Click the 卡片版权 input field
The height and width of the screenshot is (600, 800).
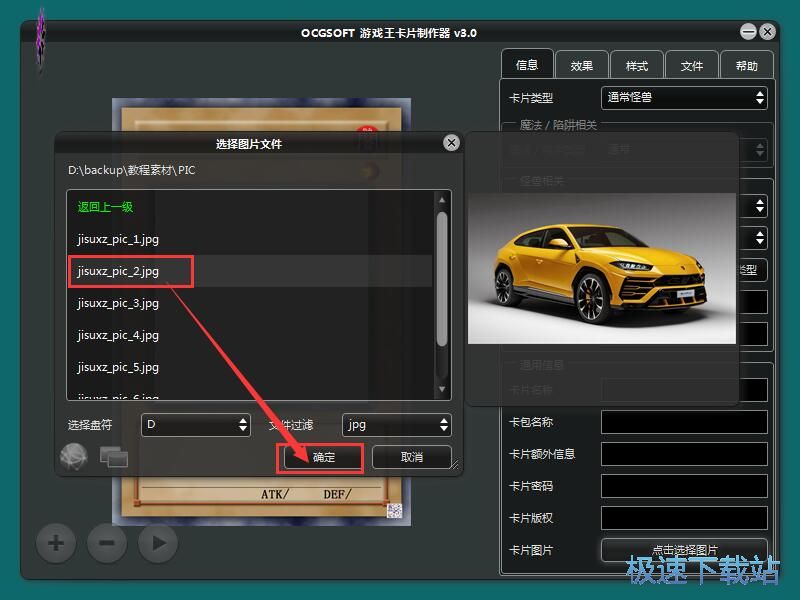pyautogui.click(x=684, y=518)
